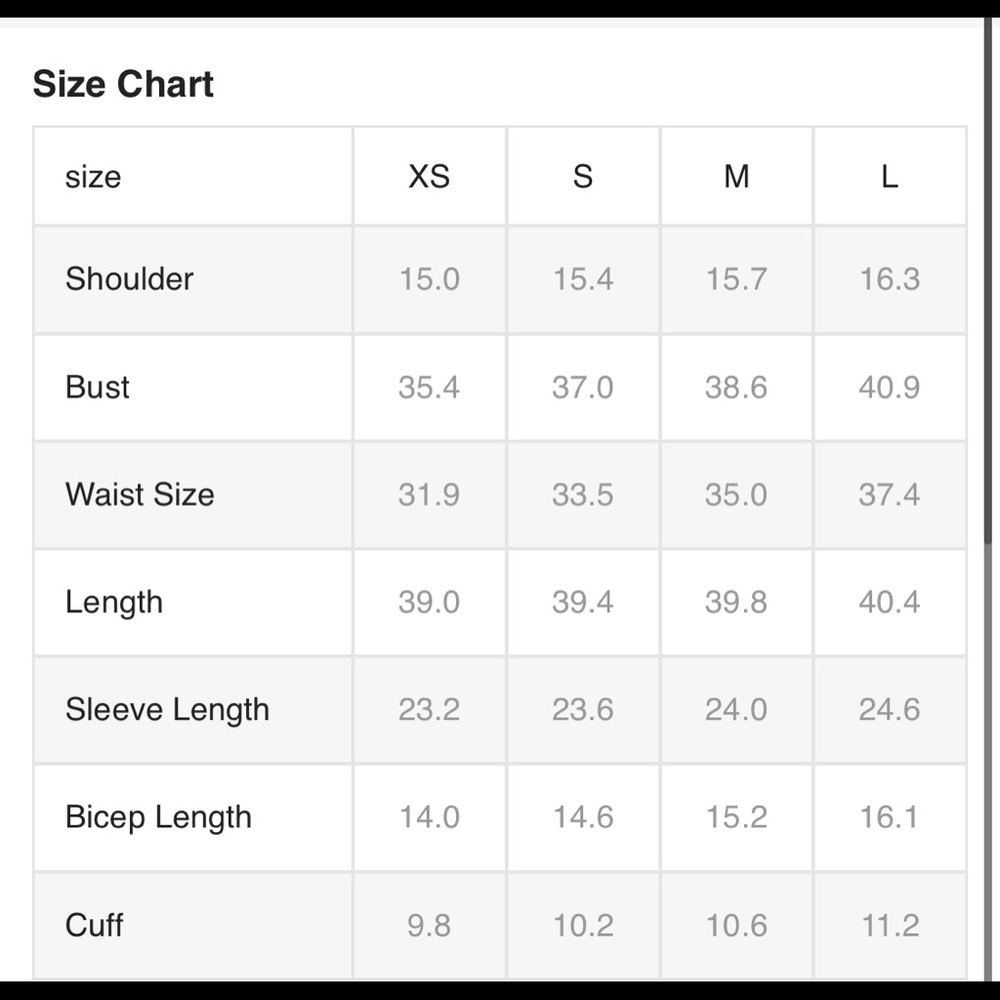Click the Waist Size row label
This screenshot has height=1000, width=1000.
pos(140,494)
